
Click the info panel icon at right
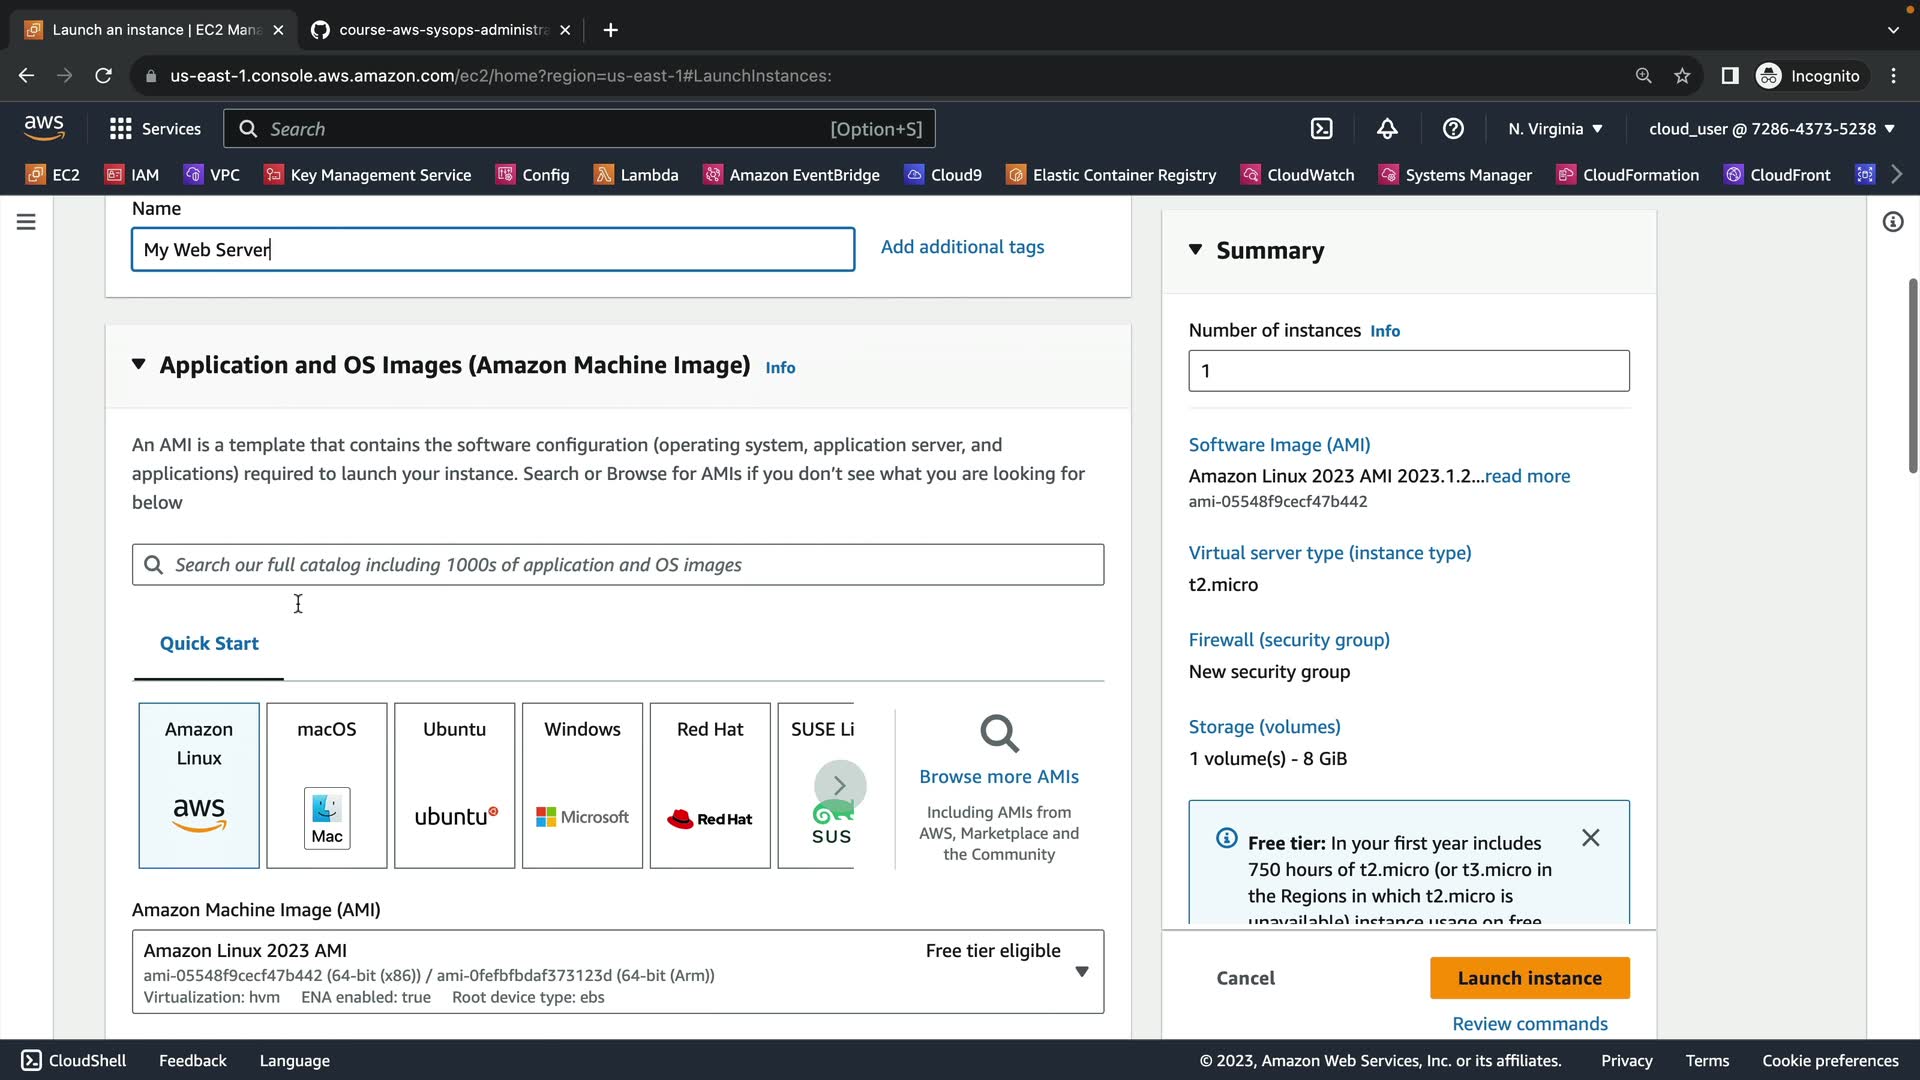click(x=1892, y=222)
